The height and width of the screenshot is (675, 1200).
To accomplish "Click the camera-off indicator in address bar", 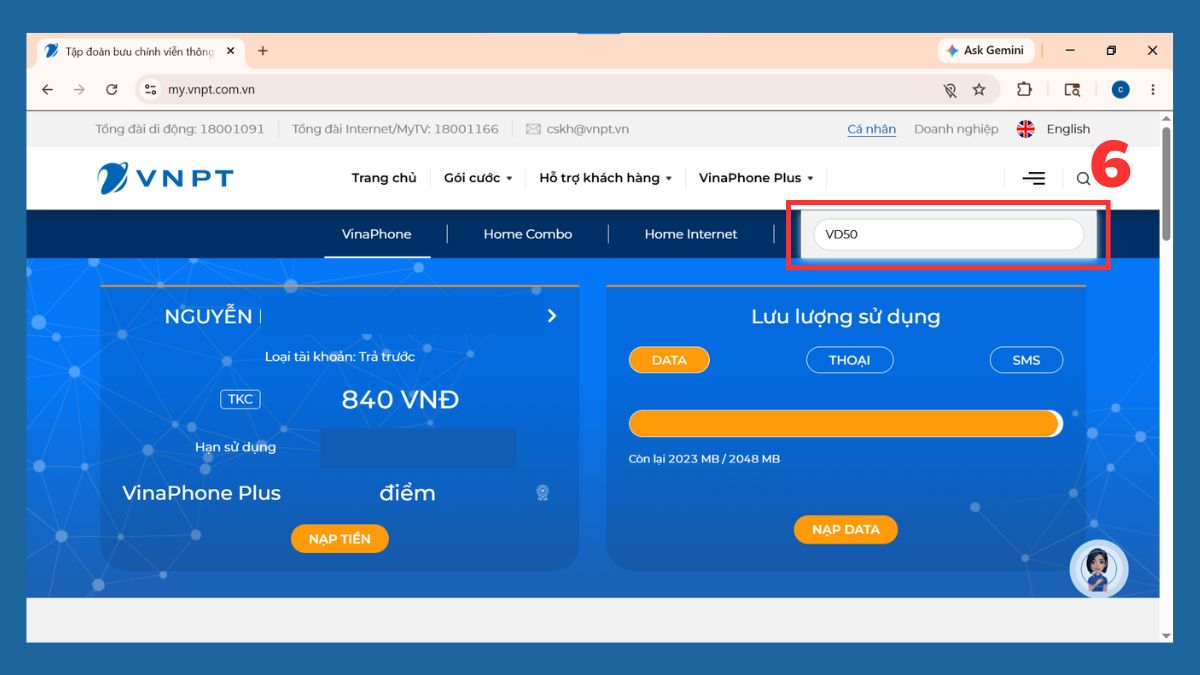I will pyautogui.click(x=949, y=89).
